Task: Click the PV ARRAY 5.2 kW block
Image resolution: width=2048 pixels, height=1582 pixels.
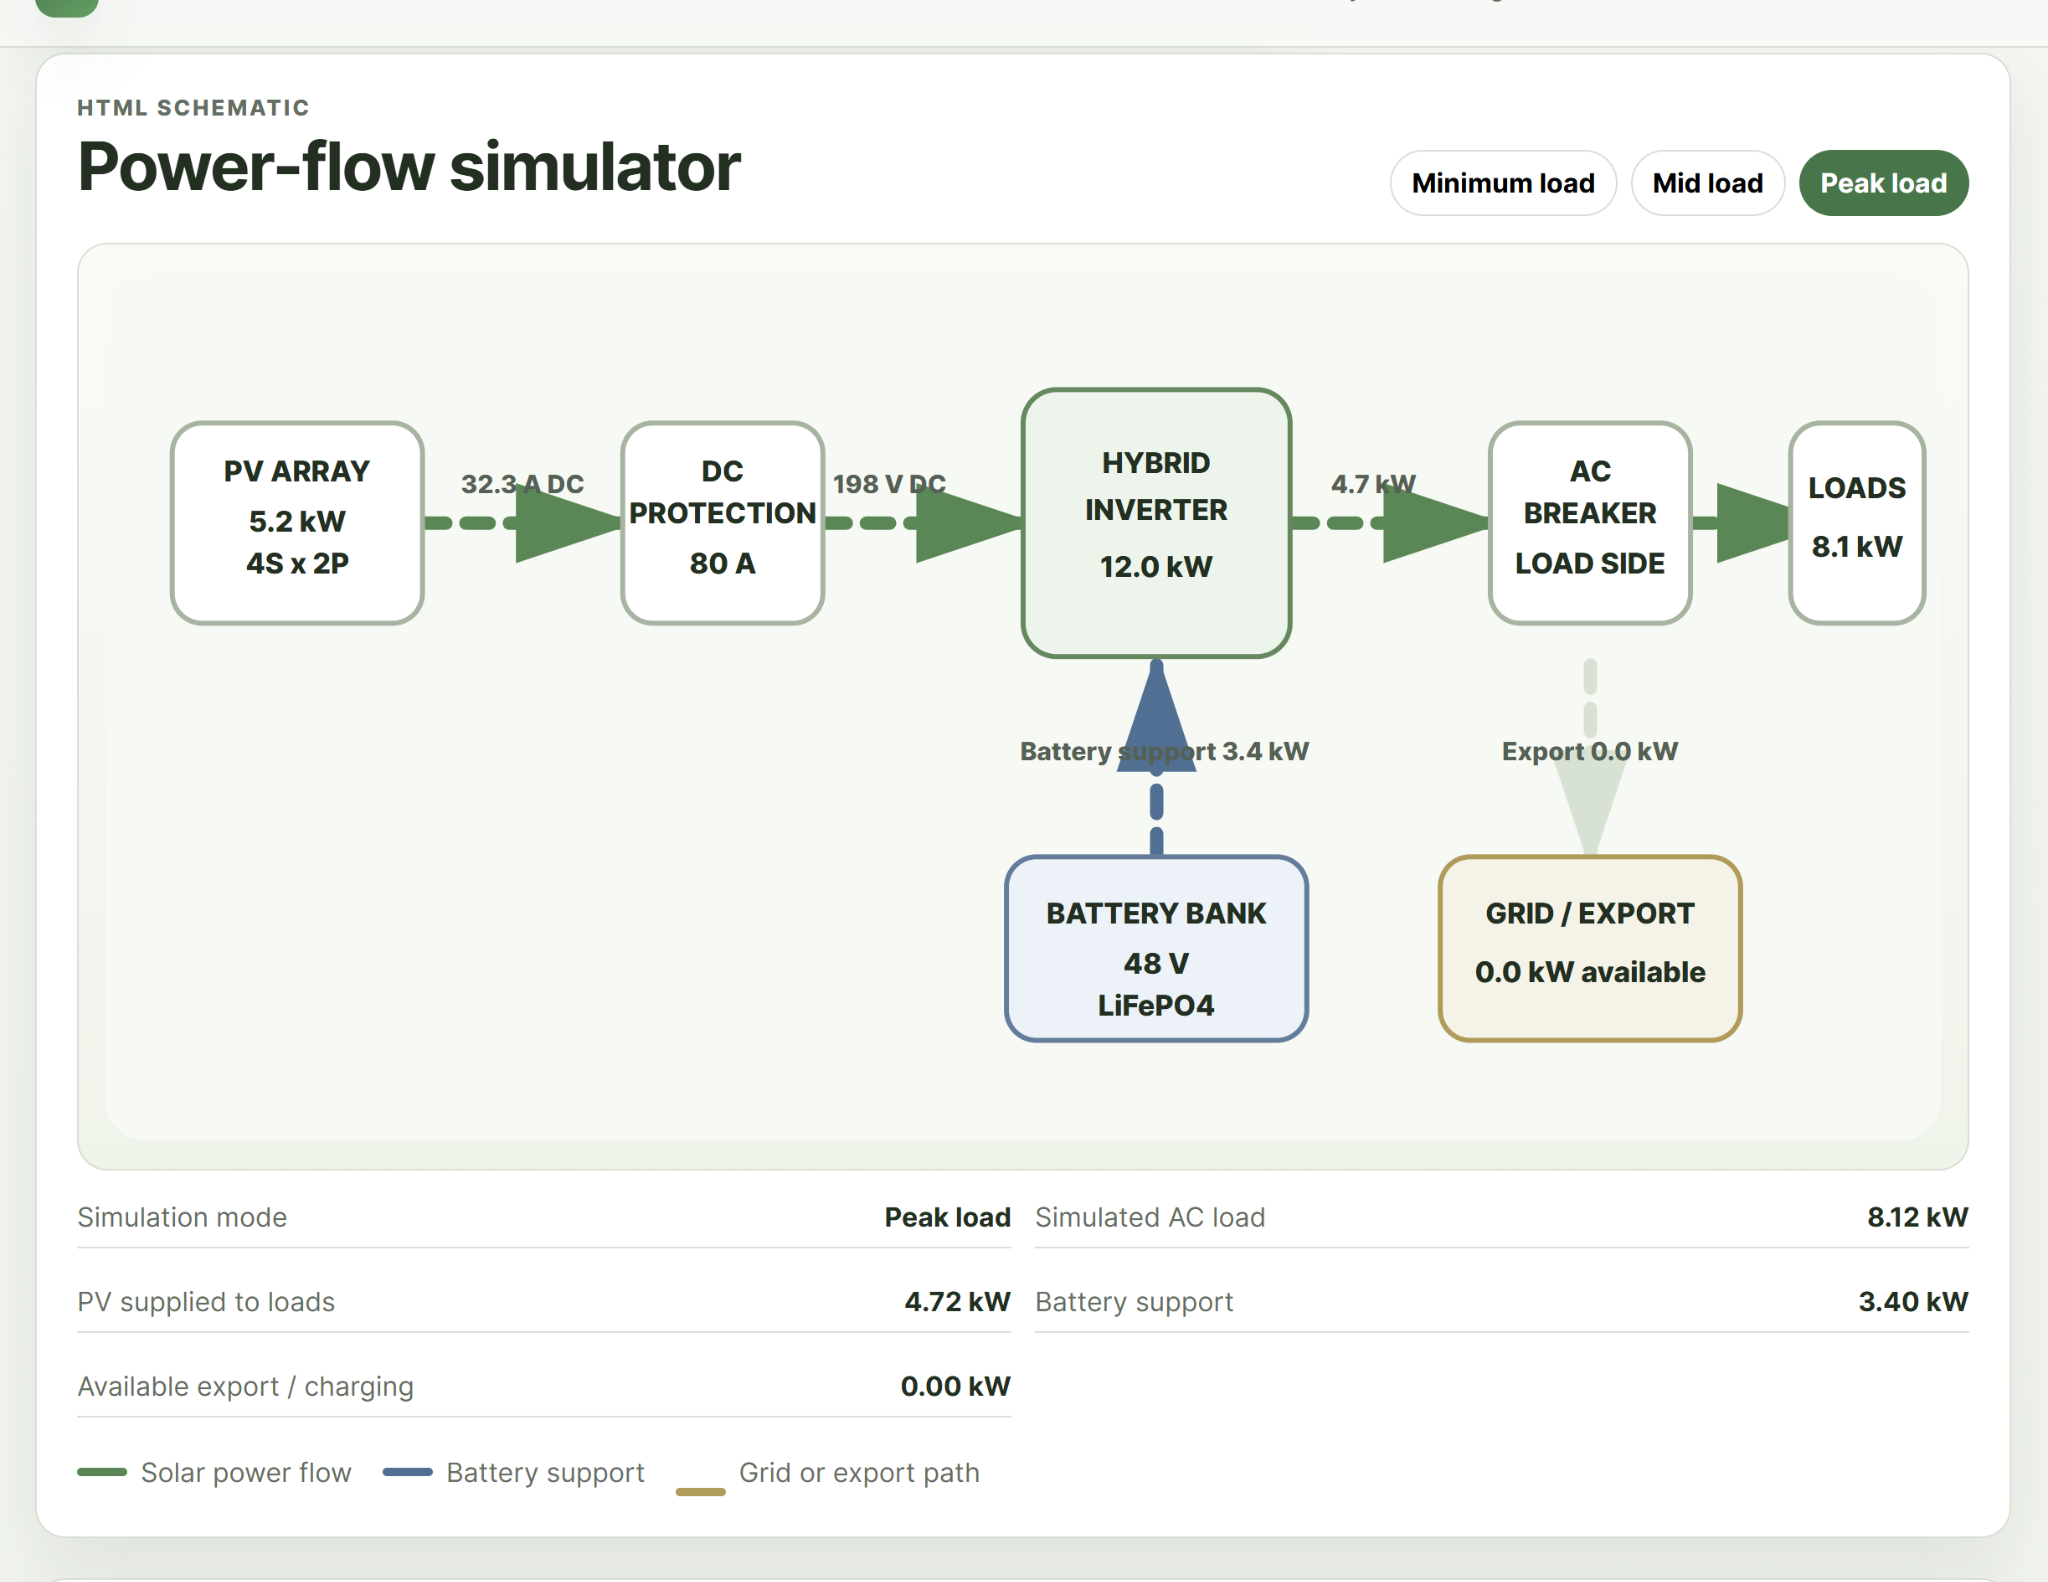Action: click(x=297, y=523)
